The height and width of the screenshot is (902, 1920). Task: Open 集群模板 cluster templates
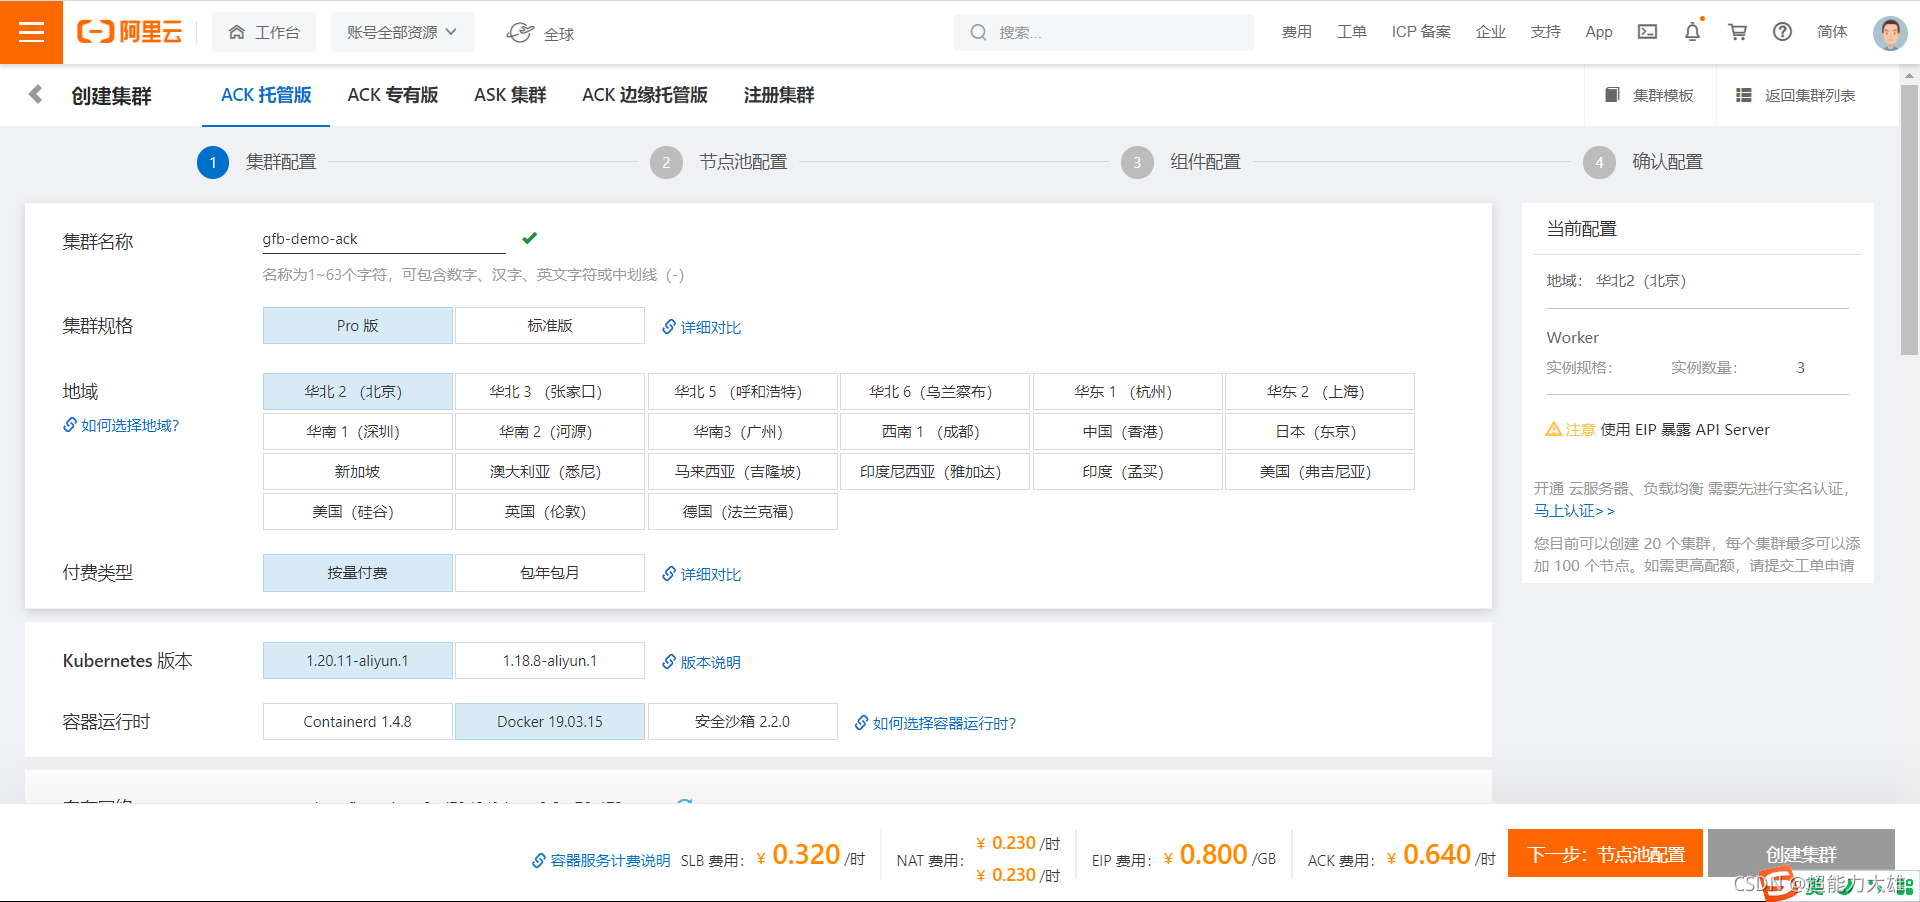click(1650, 94)
